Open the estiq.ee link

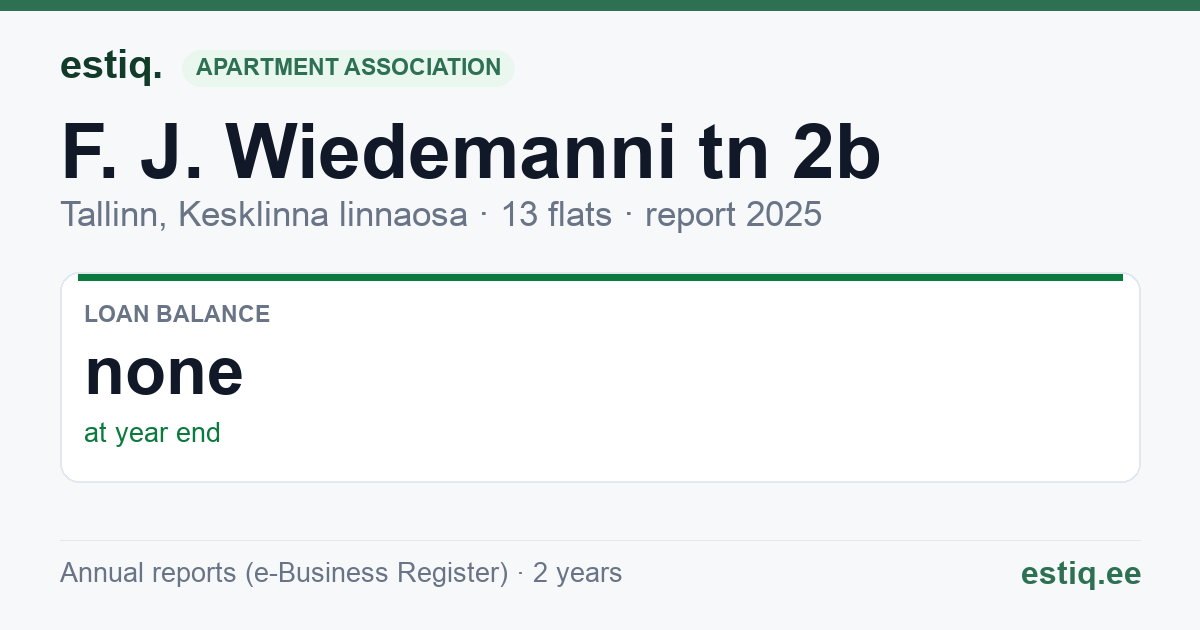coord(1080,573)
